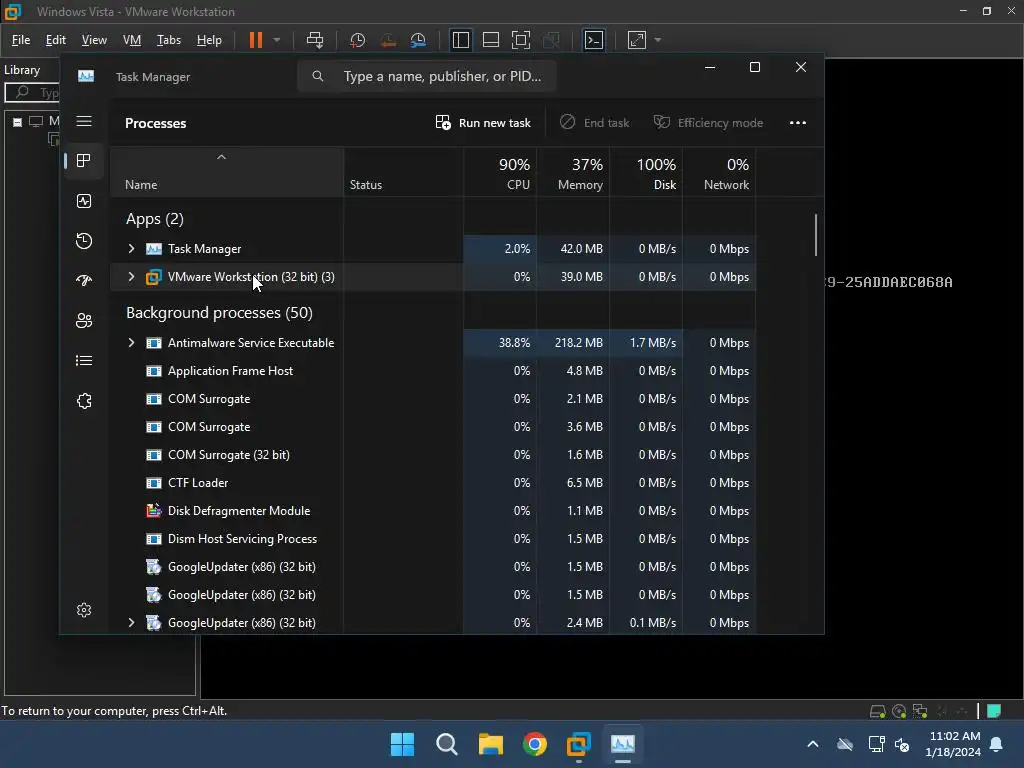Open the VM menu
The height and width of the screenshot is (768, 1024).
132,40
